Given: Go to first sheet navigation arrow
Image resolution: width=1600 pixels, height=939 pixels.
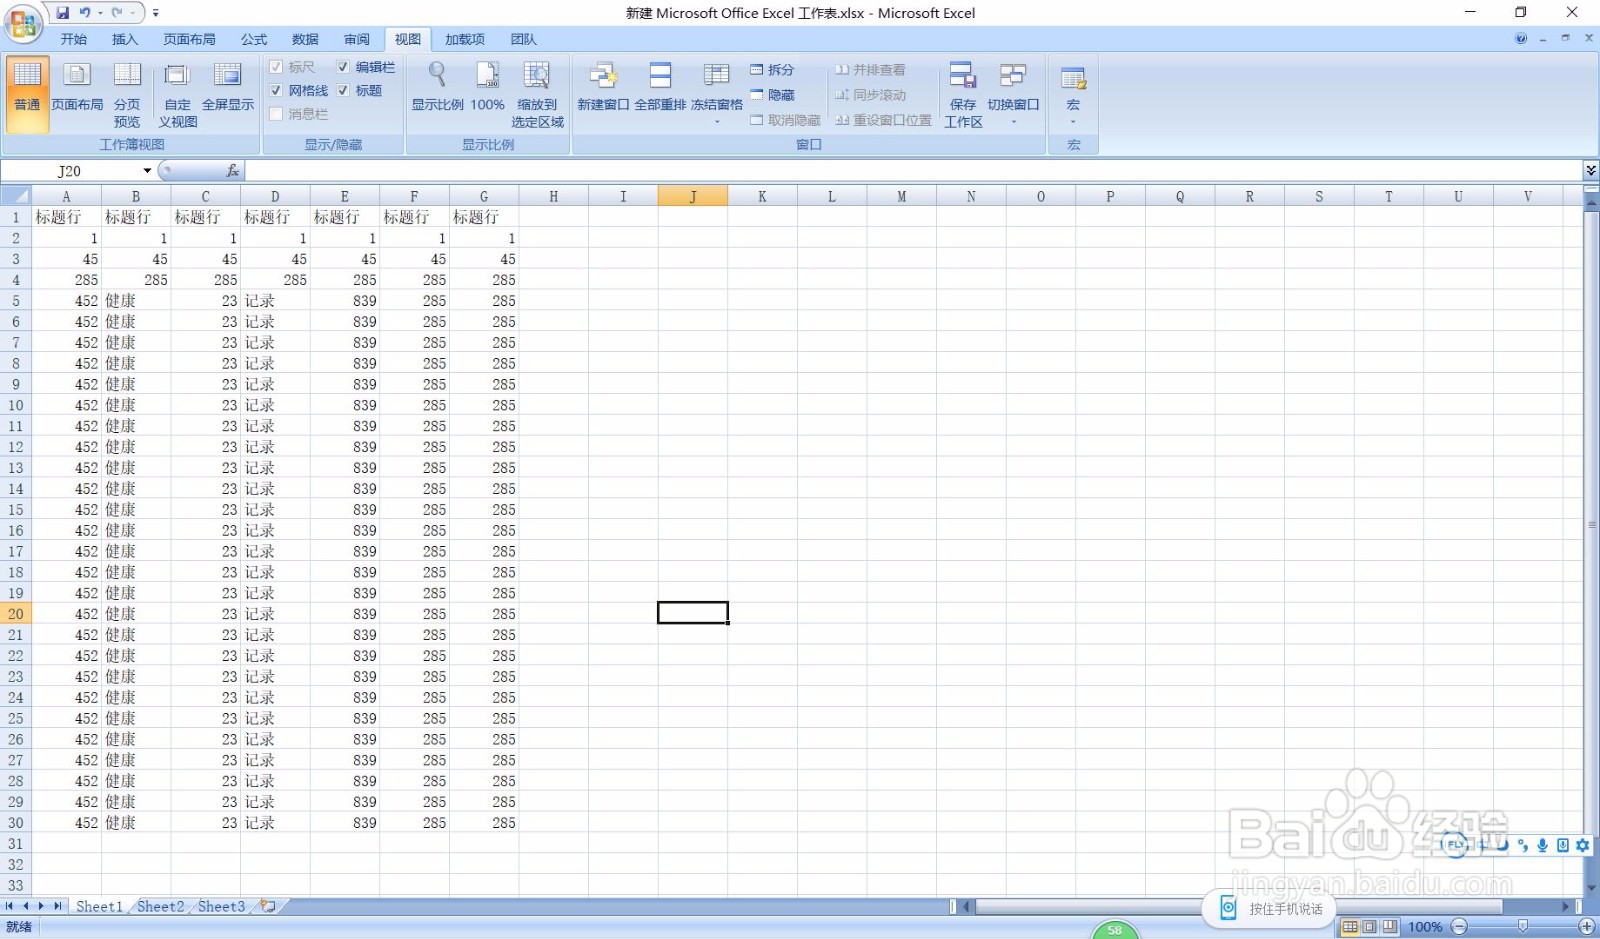Looking at the screenshot, I should click(x=10, y=906).
